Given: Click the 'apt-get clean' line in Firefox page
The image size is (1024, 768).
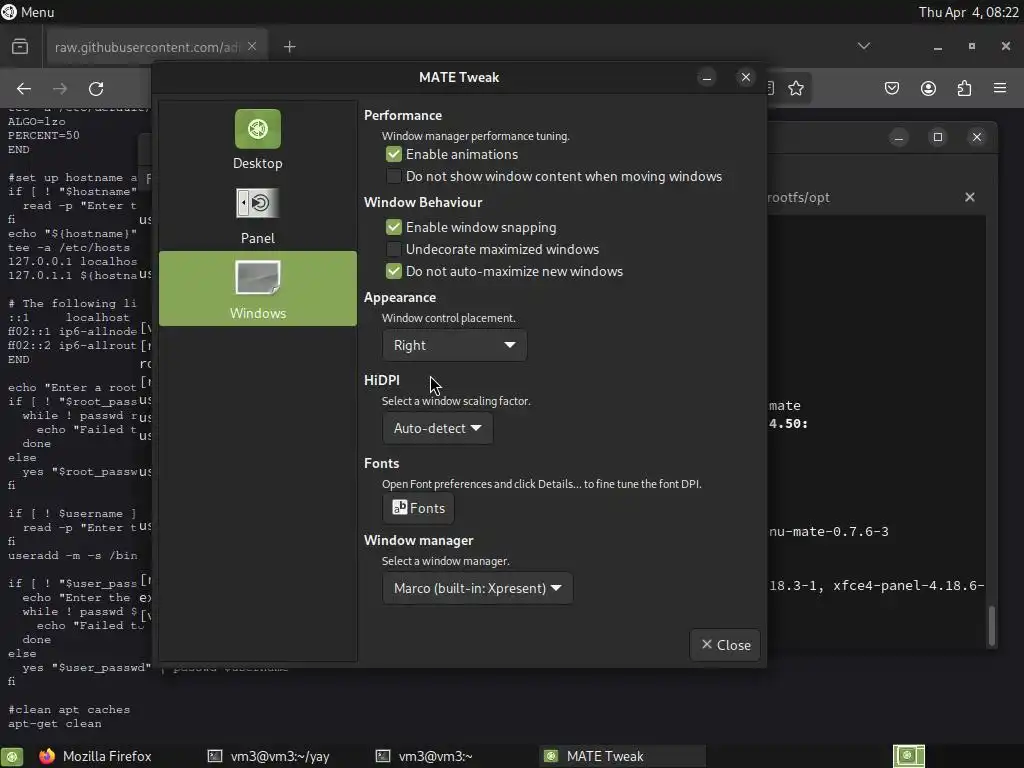Looking at the screenshot, I should point(55,724).
